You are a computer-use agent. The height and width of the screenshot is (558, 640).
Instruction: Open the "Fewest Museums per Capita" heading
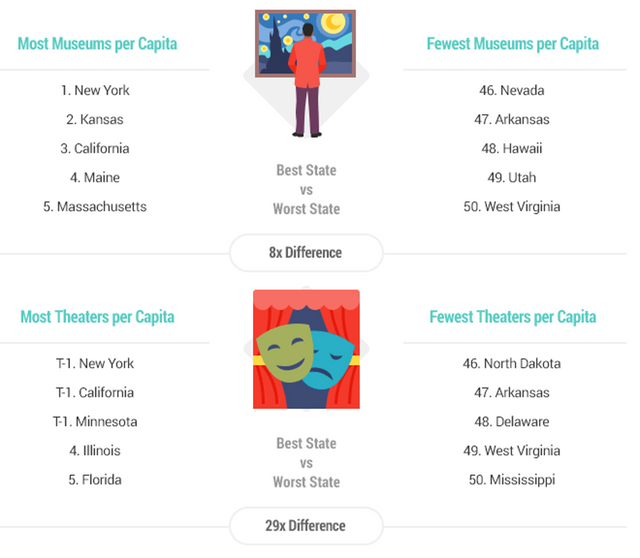pos(513,44)
